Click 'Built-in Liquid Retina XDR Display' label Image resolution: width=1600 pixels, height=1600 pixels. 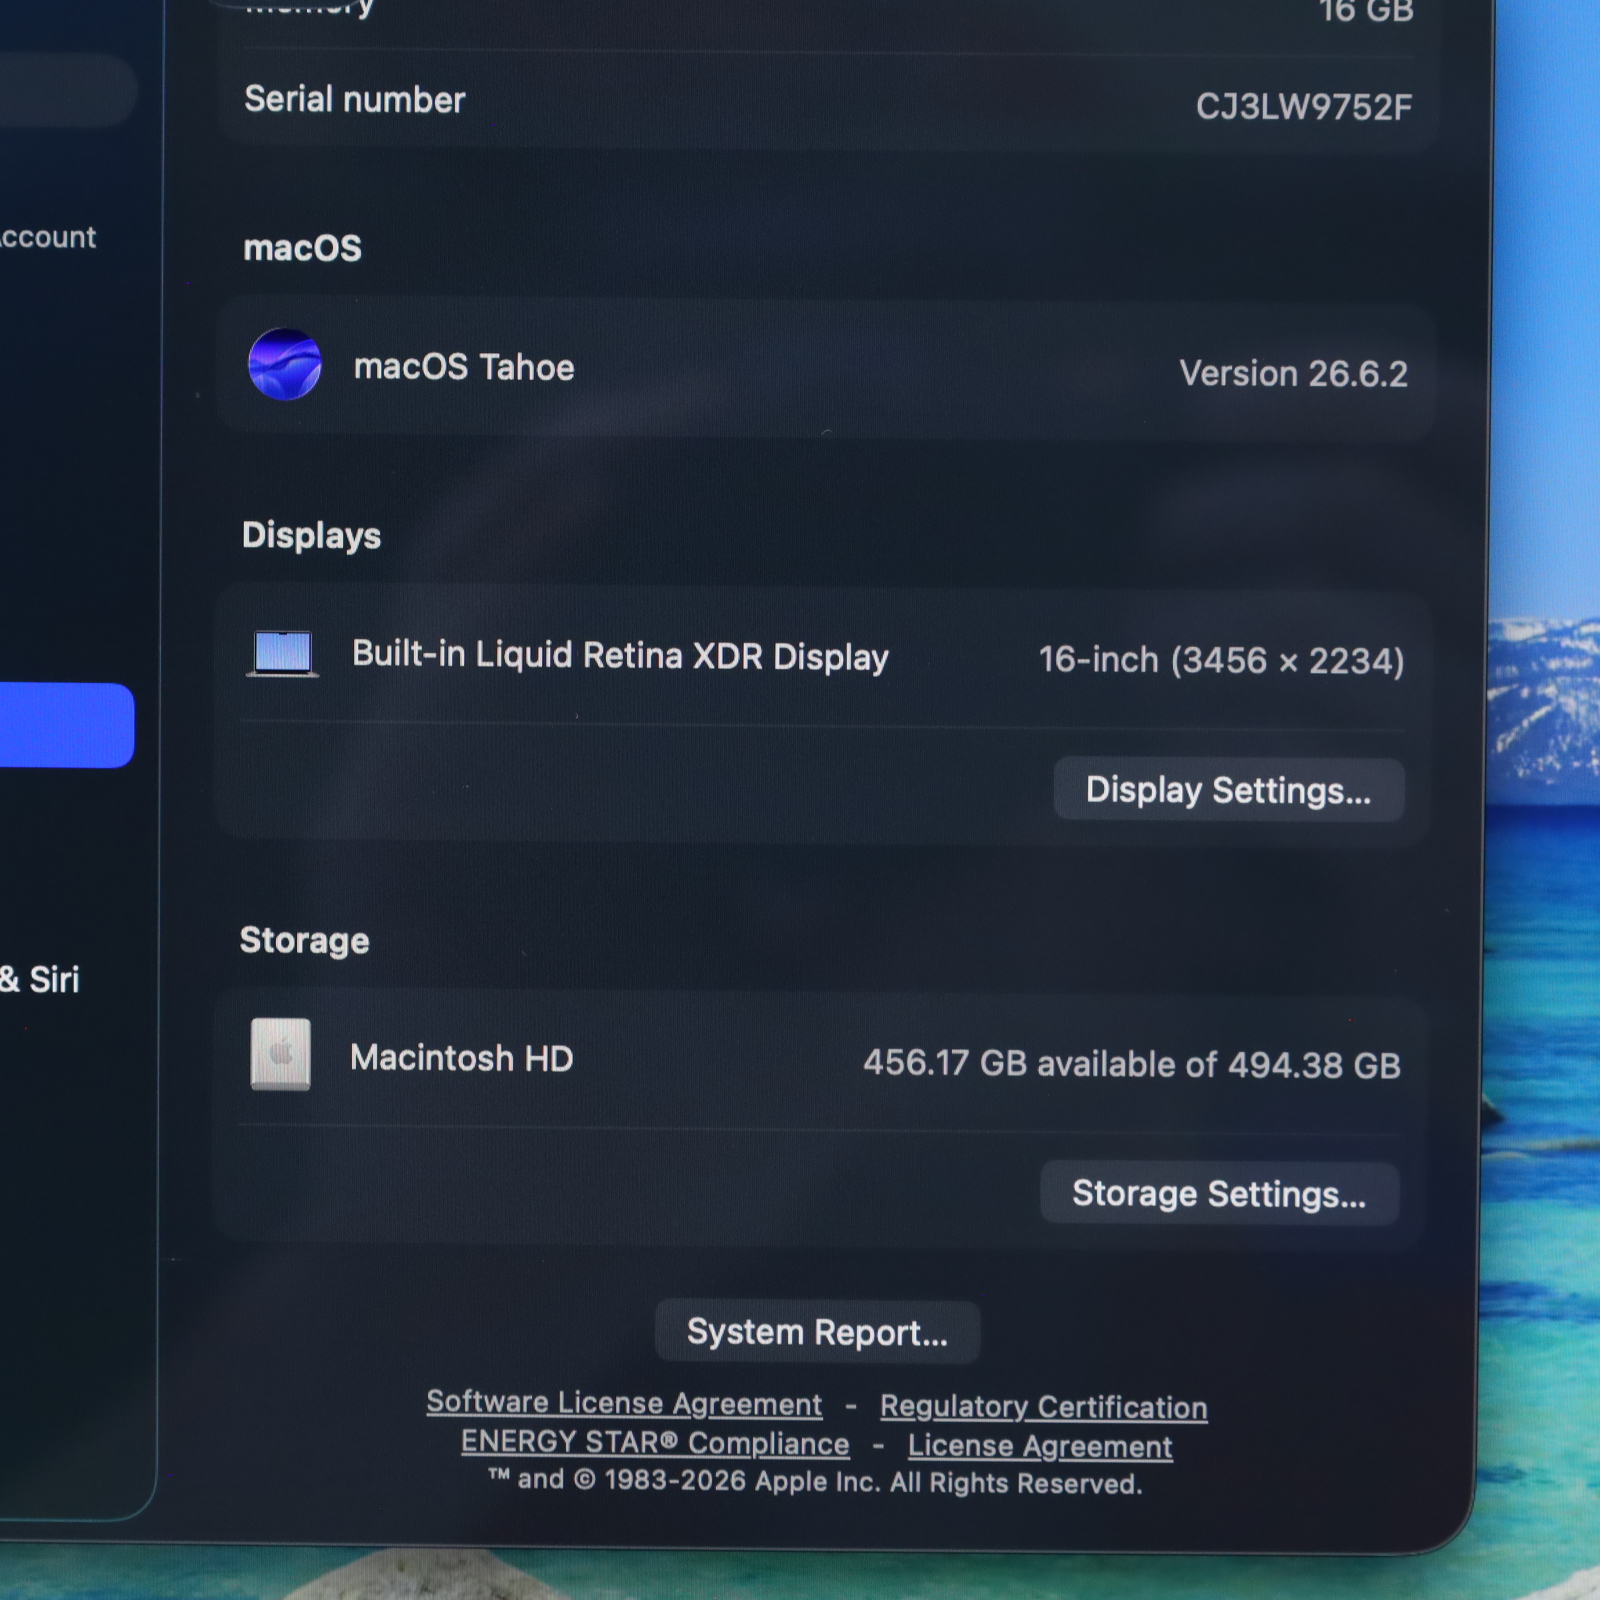click(x=620, y=655)
